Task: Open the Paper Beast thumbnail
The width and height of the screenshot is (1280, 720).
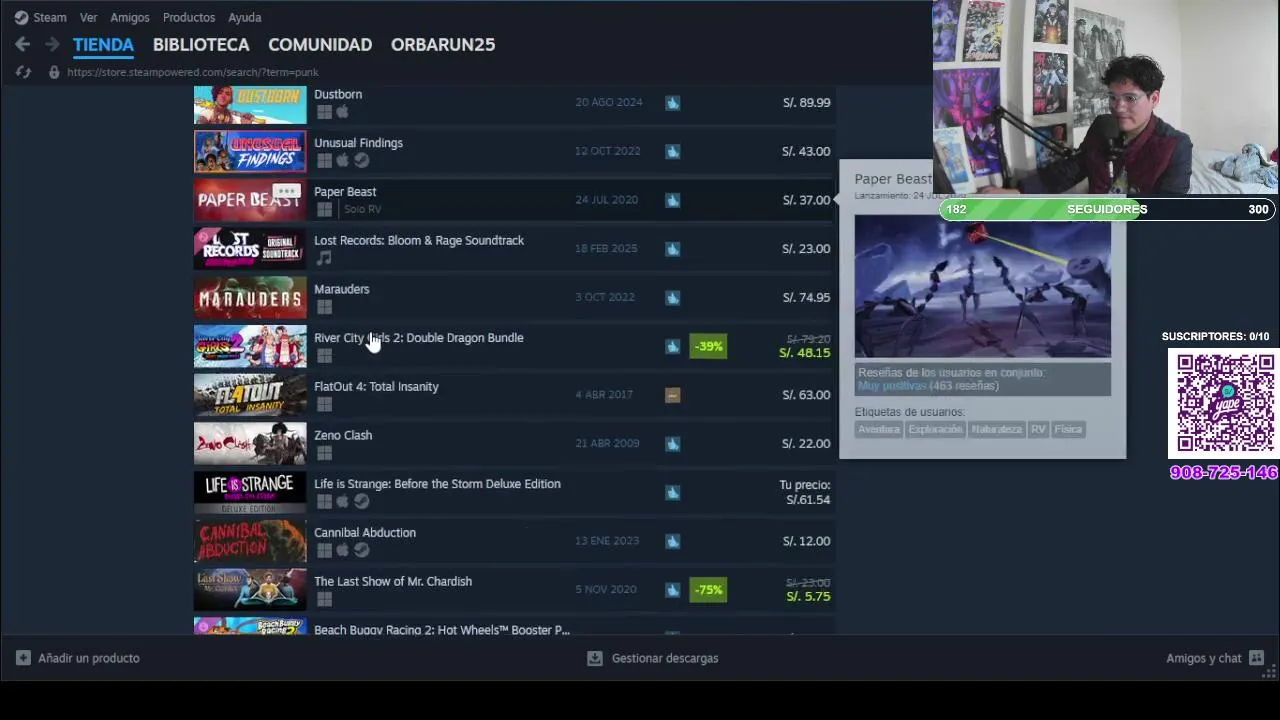Action: pos(250,200)
